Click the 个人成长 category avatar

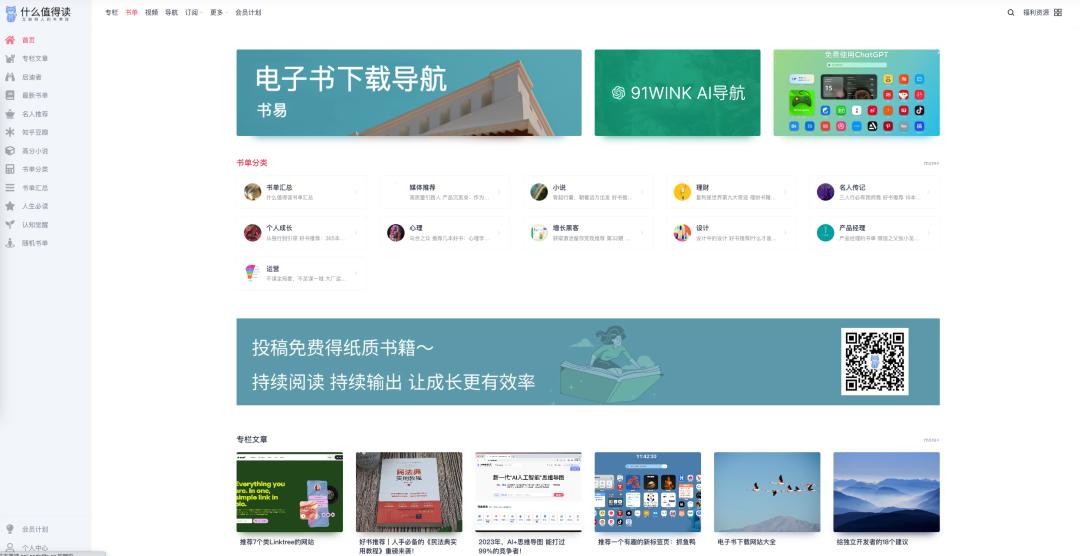pyautogui.click(x=252, y=232)
